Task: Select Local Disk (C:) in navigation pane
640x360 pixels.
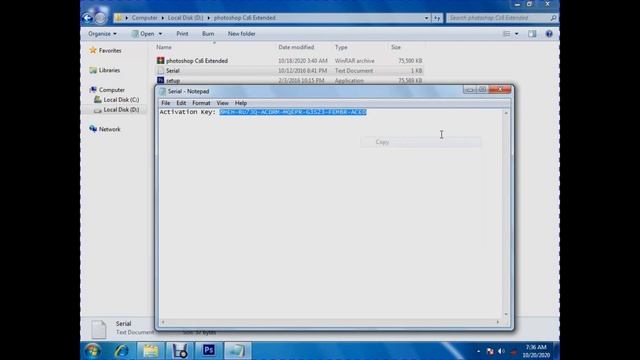Action: tap(121, 100)
